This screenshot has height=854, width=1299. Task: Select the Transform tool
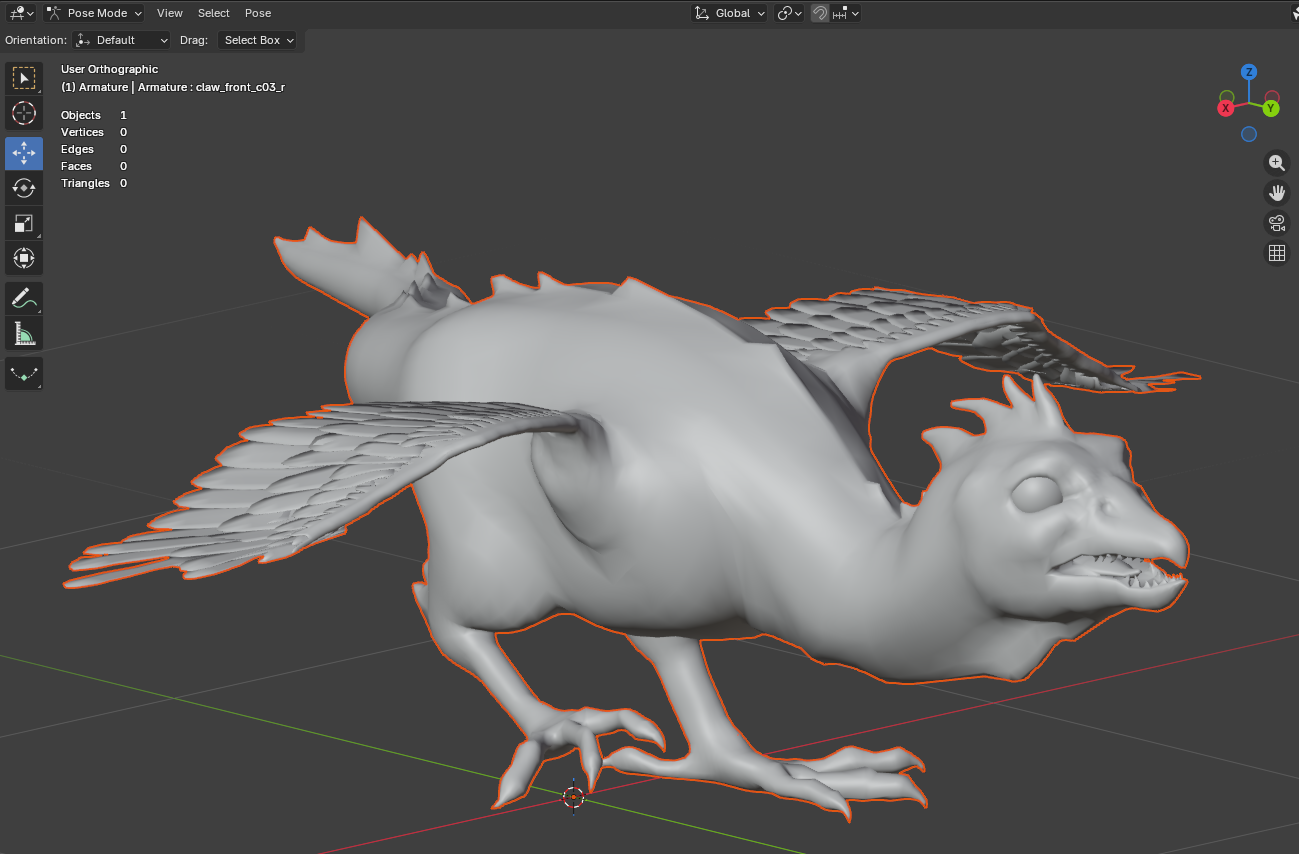(24, 258)
